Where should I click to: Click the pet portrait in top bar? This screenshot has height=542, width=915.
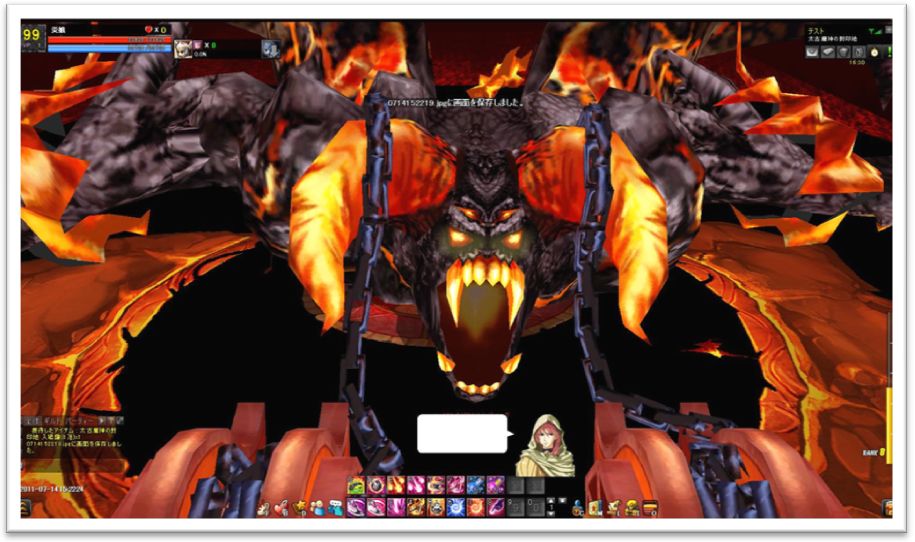(x=183, y=48)
